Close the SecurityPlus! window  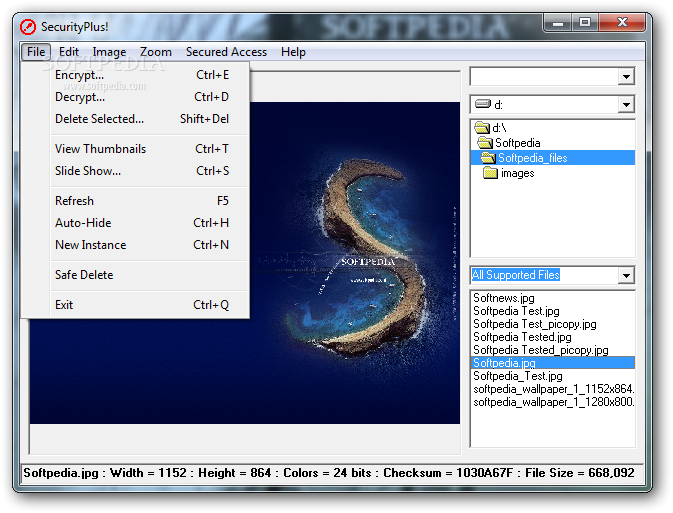pos(622,23)
